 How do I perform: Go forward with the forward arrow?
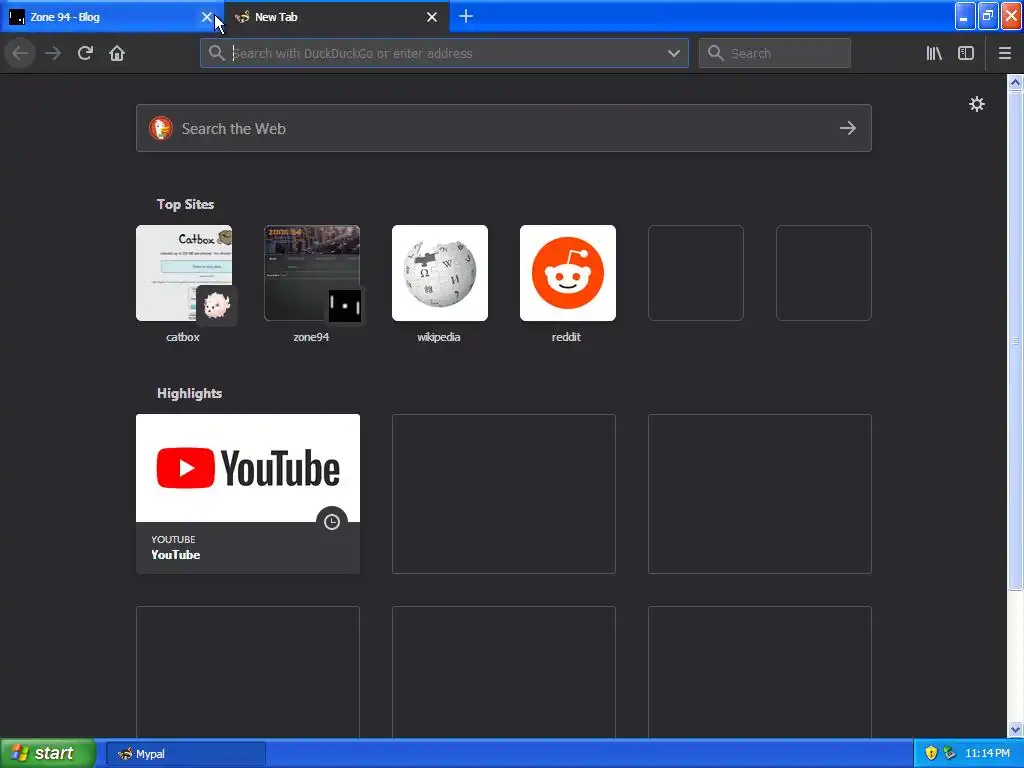coord(53,53)
